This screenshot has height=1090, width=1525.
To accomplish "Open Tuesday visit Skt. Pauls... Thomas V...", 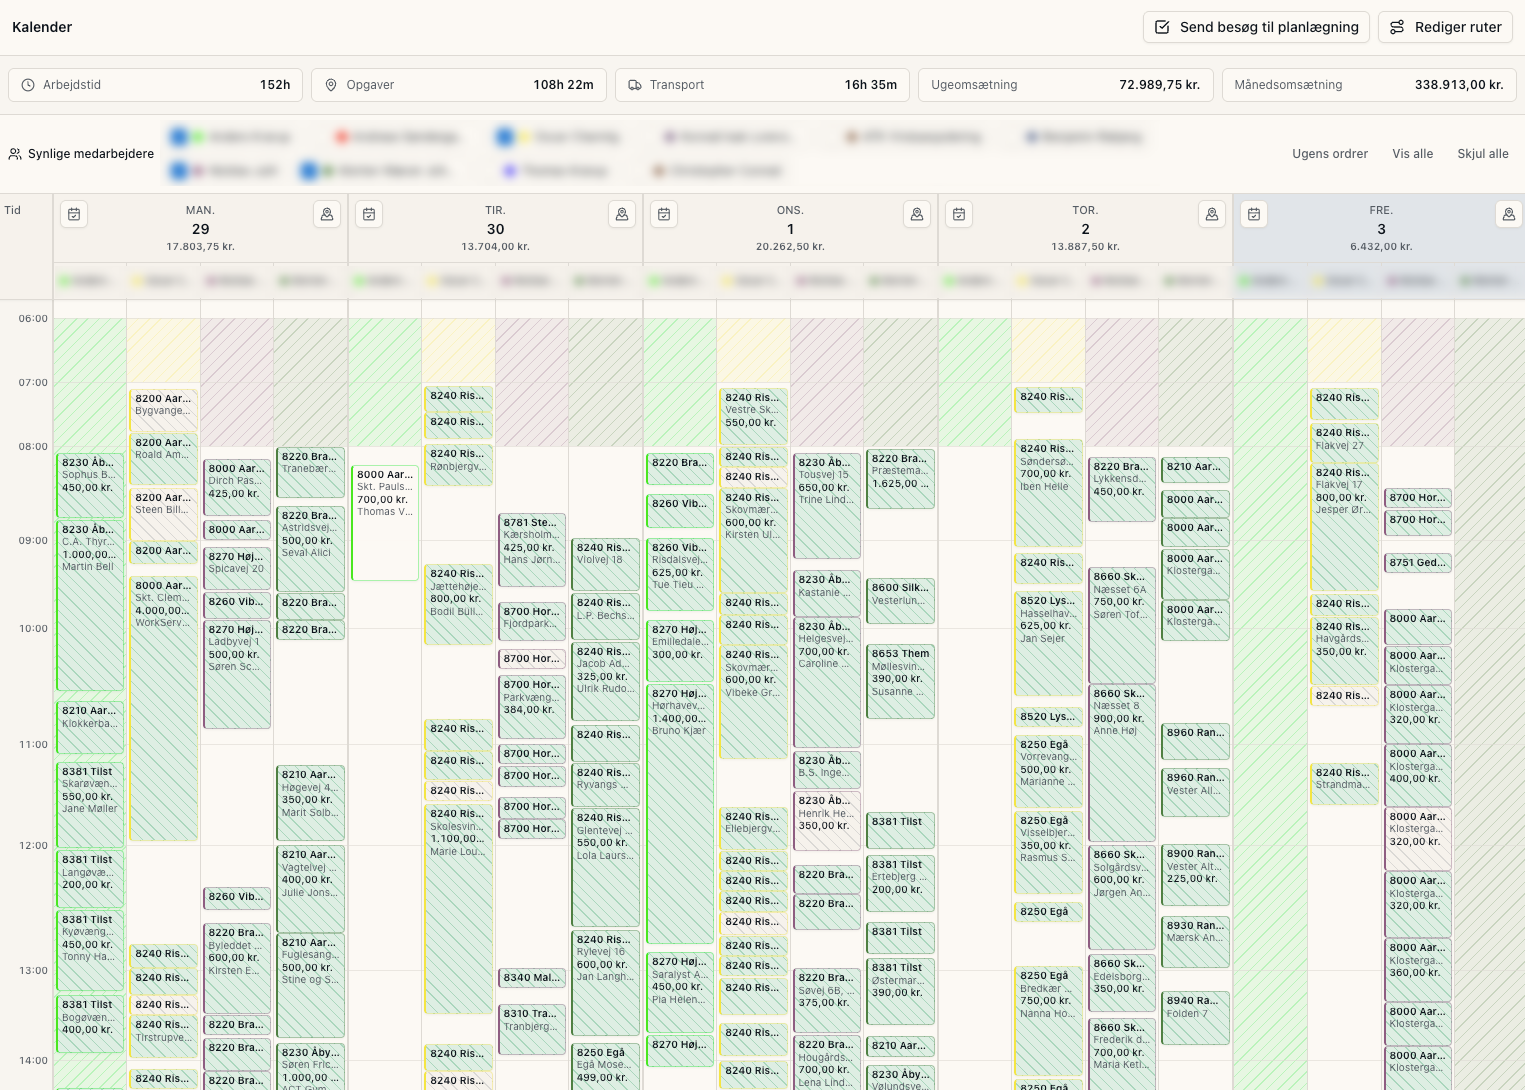I will (x=385, y=522).
